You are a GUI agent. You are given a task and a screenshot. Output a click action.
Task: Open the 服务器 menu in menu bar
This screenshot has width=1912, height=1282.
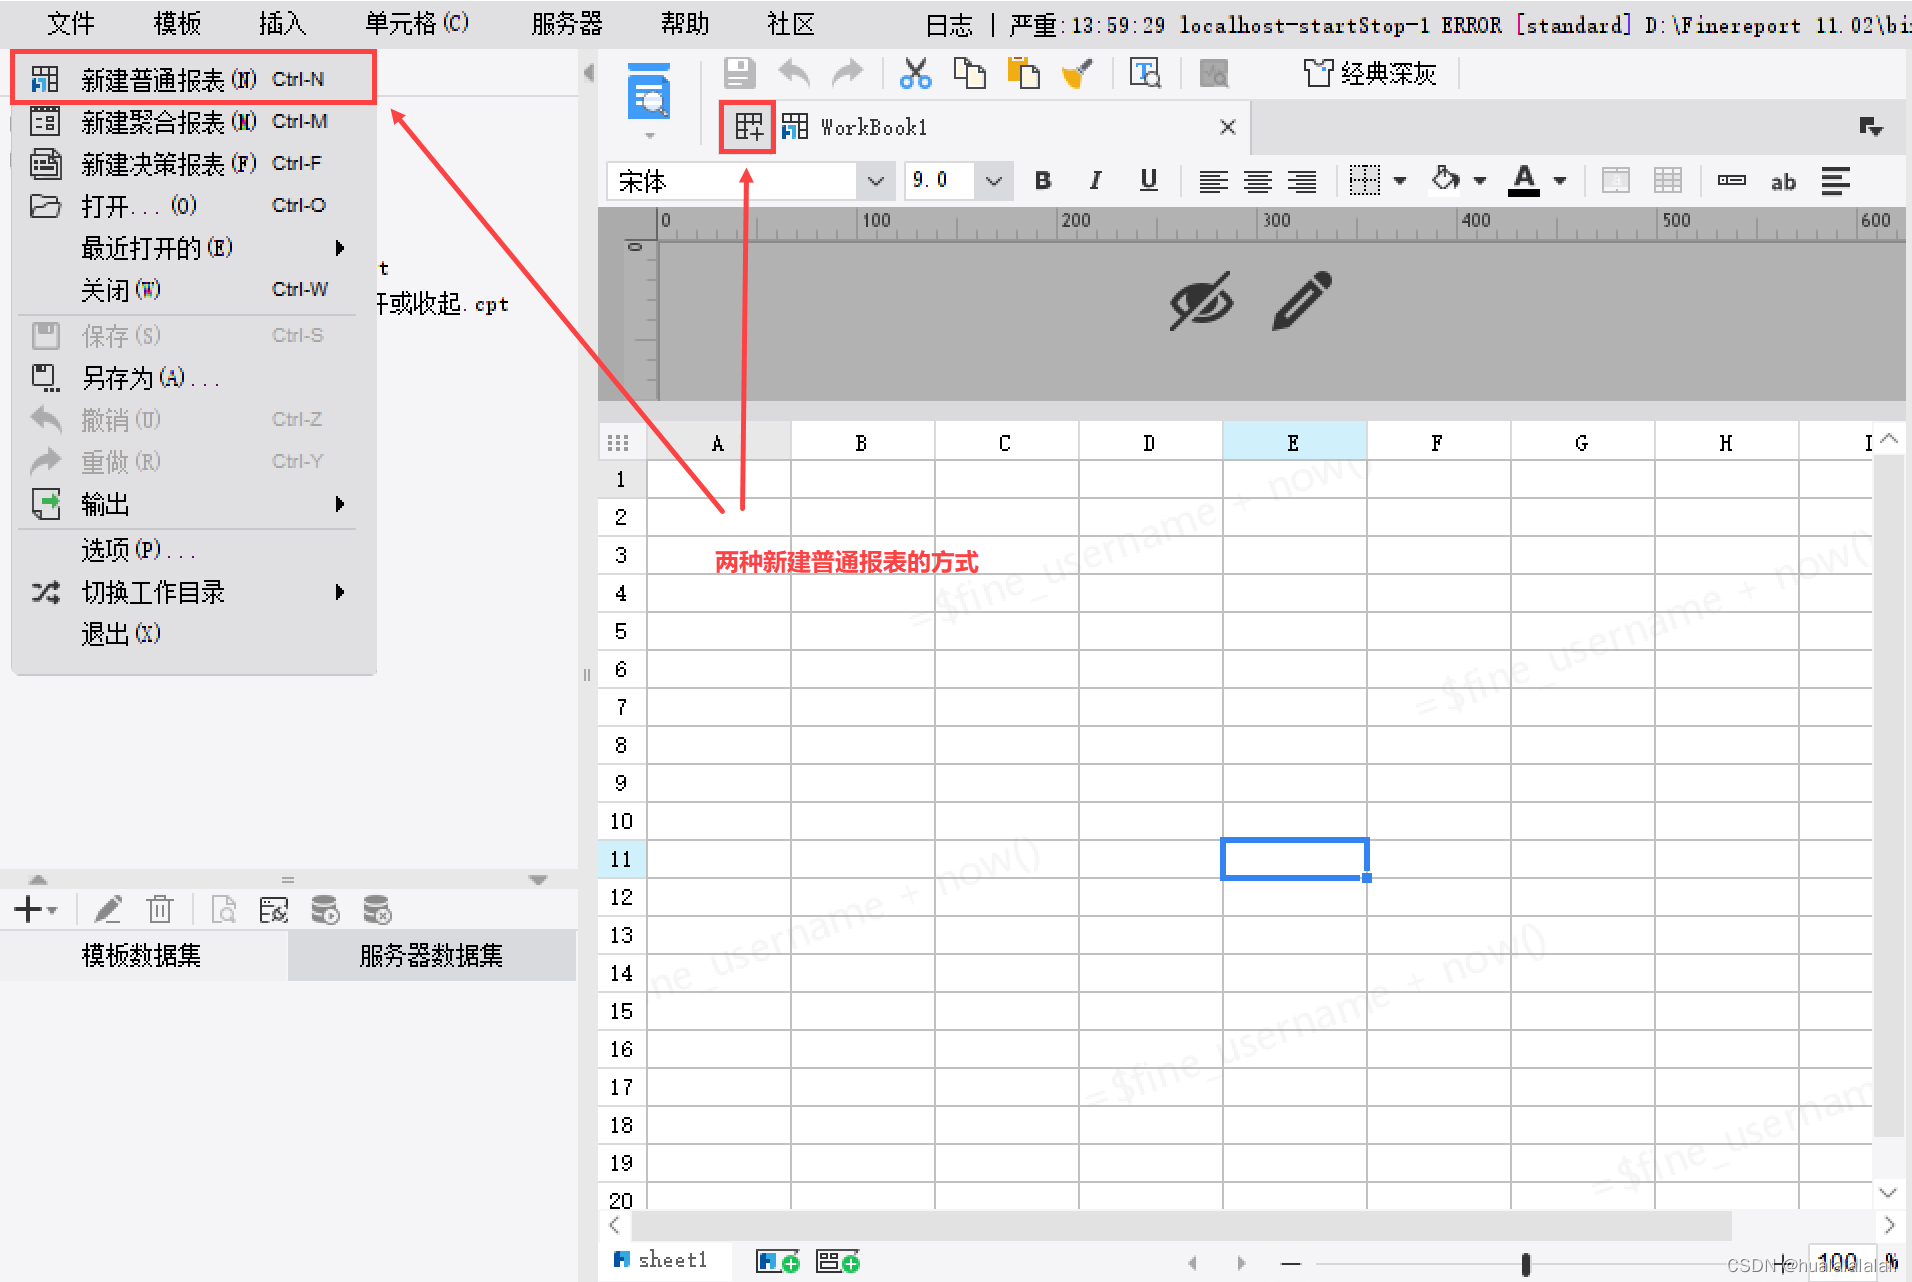point(567,23)
